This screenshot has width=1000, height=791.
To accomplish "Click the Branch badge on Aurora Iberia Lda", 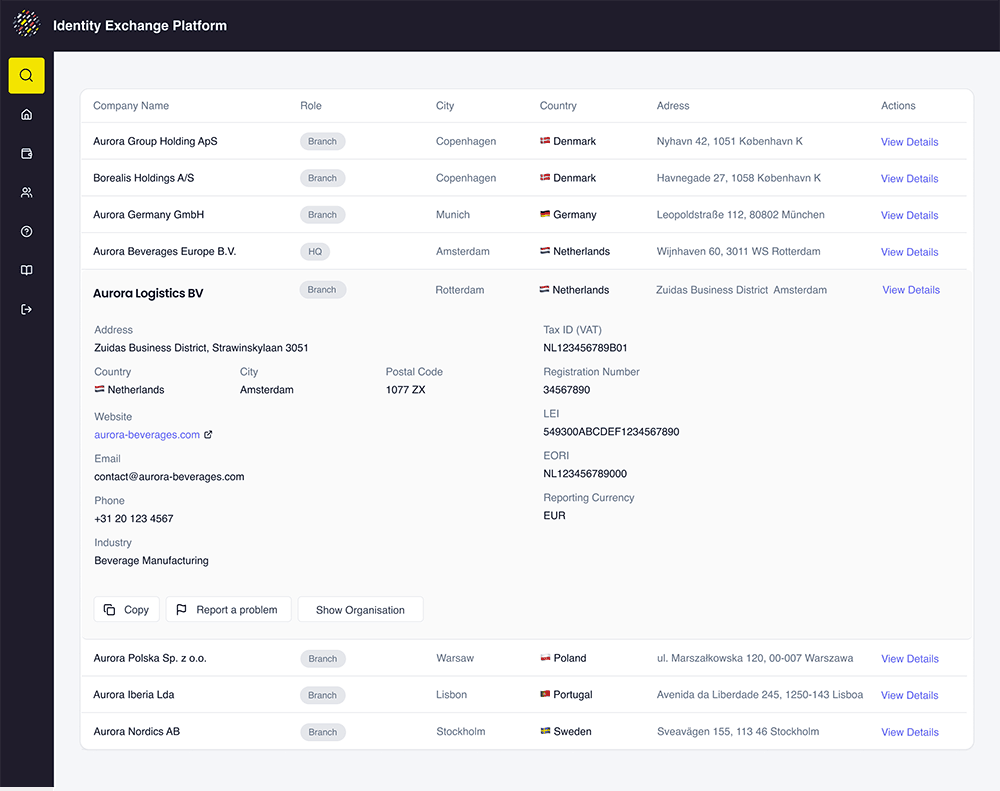I will tap(322, 694).
